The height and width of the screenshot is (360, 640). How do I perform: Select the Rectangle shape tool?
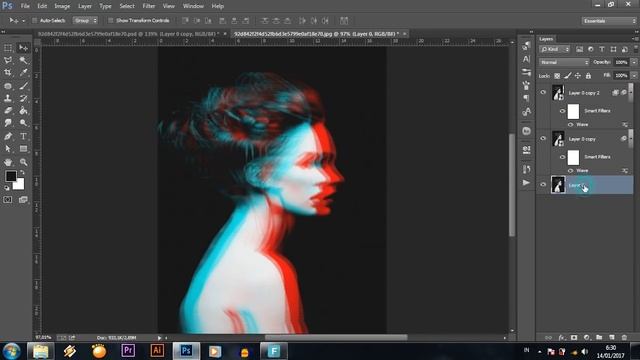pyautogui.click(x=23, y=149)
